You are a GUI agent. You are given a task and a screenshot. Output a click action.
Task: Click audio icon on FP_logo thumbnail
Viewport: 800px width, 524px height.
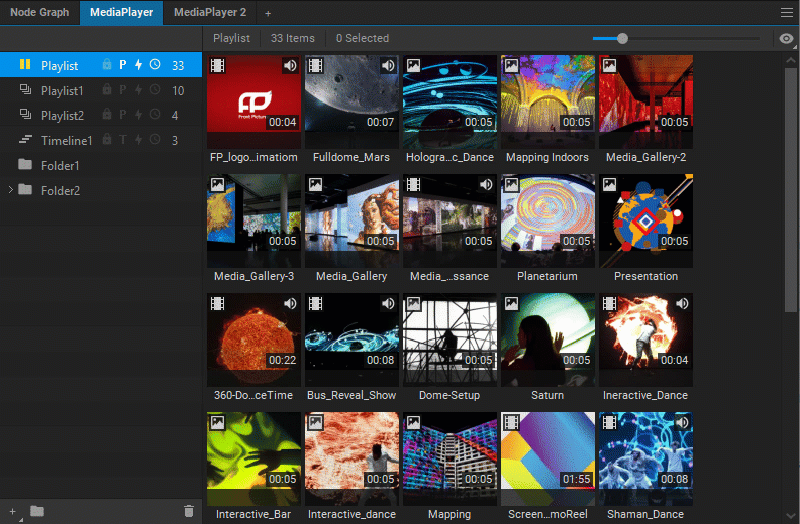tap(290, 65)
